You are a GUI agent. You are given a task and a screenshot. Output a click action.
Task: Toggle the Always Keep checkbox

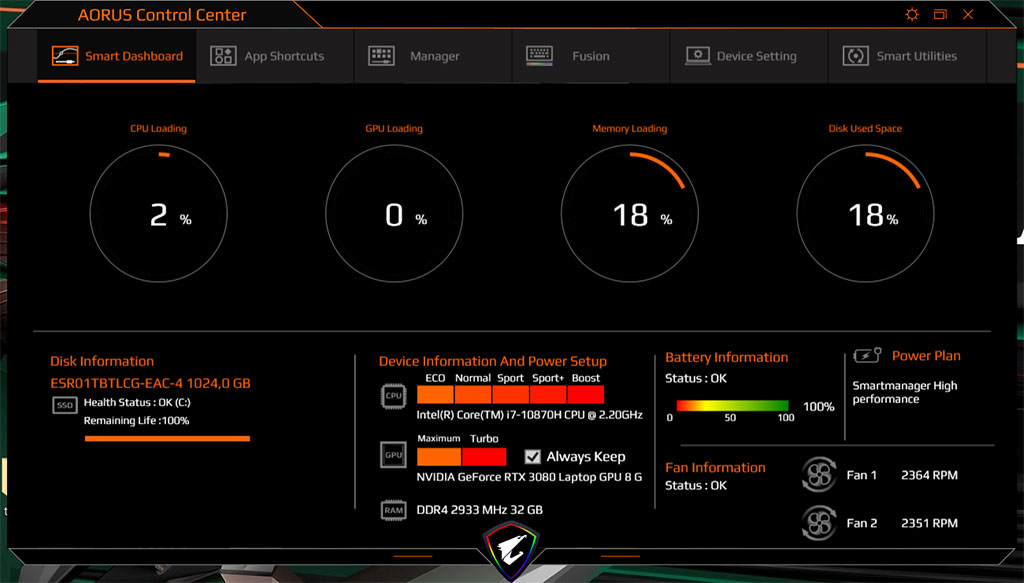[x=533, y=456]
